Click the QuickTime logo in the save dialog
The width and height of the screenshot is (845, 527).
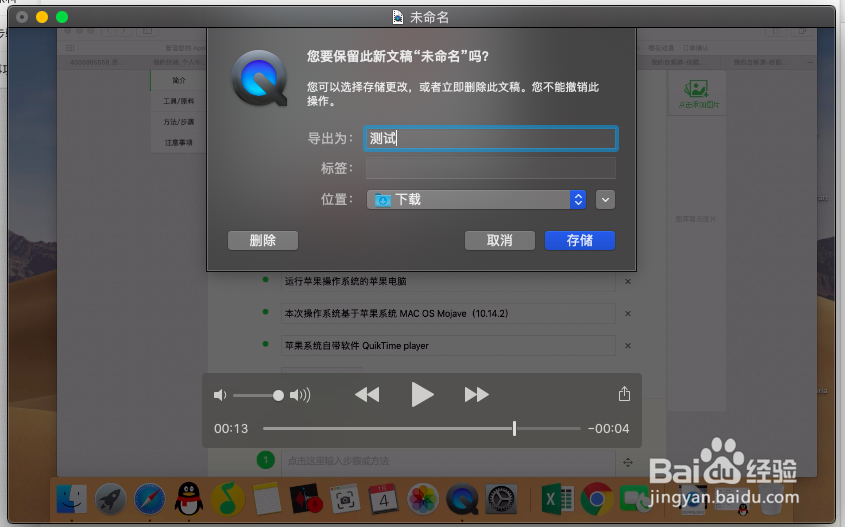click(259, 78)
